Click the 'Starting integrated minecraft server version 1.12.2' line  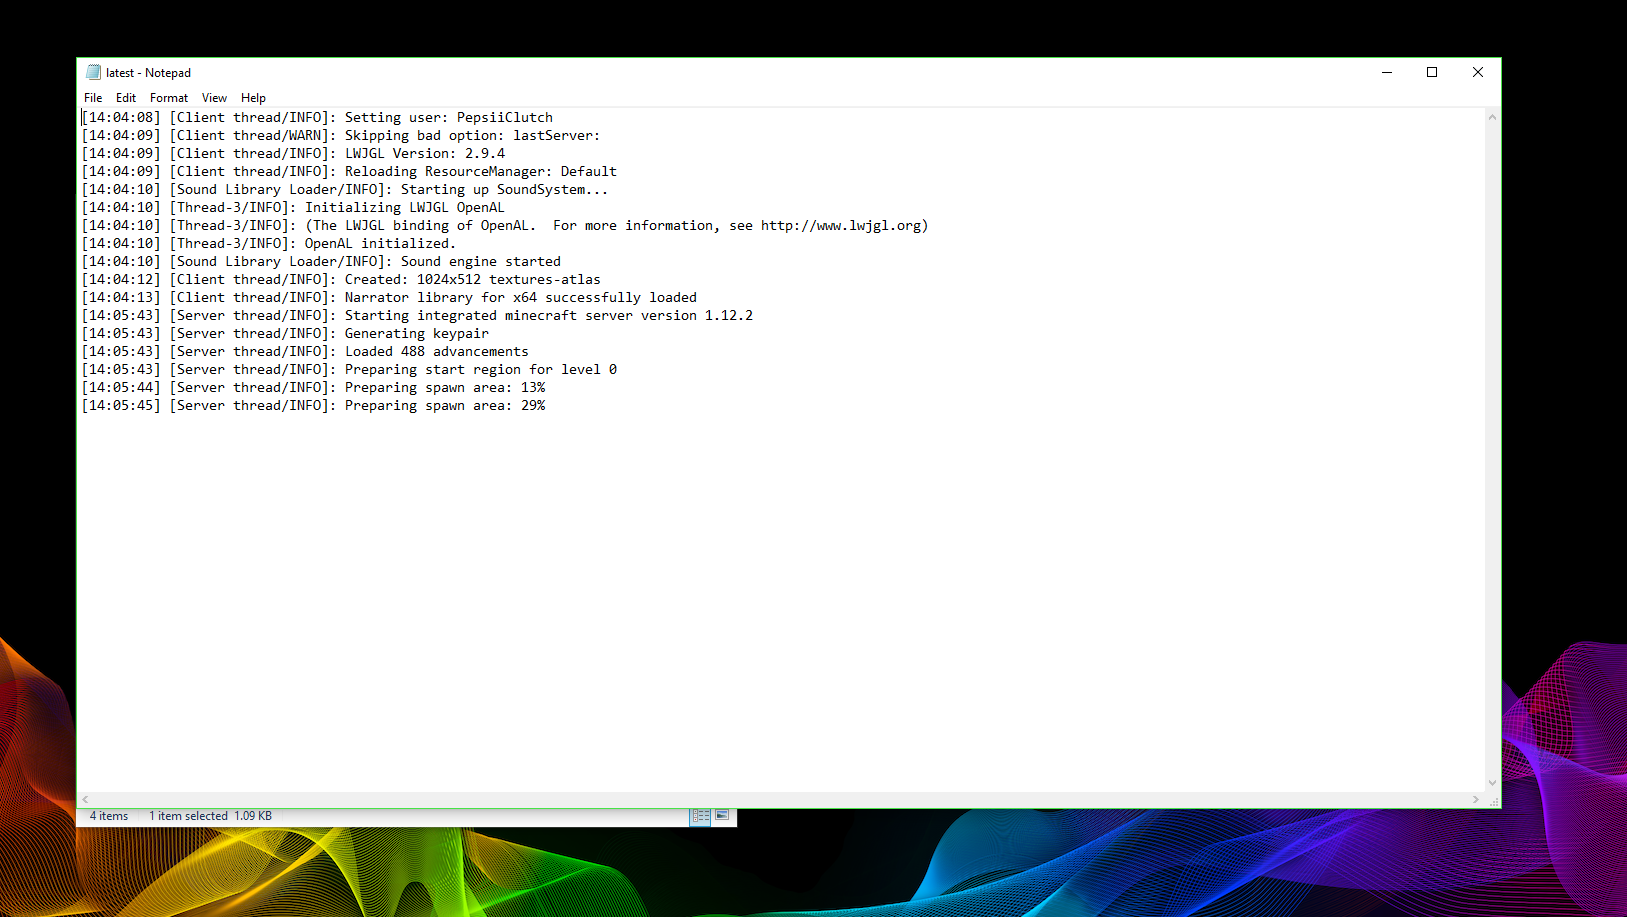[417, 316]
